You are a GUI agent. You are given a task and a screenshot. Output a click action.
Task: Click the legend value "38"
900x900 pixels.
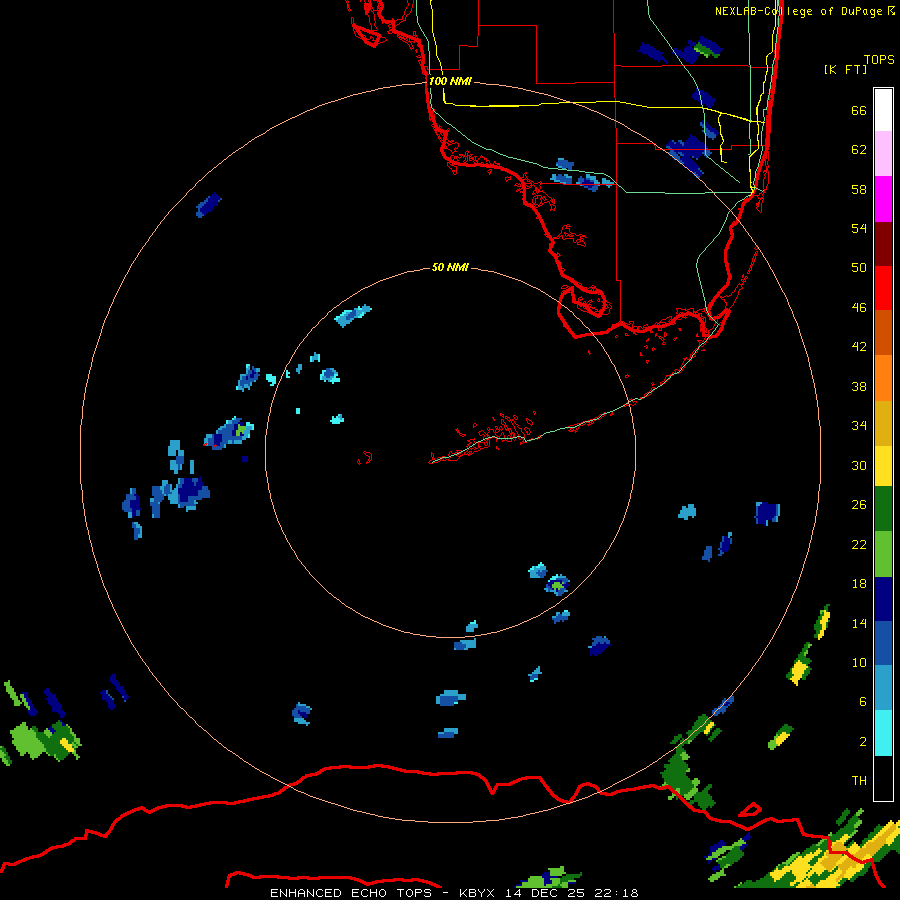coord(859,387)
